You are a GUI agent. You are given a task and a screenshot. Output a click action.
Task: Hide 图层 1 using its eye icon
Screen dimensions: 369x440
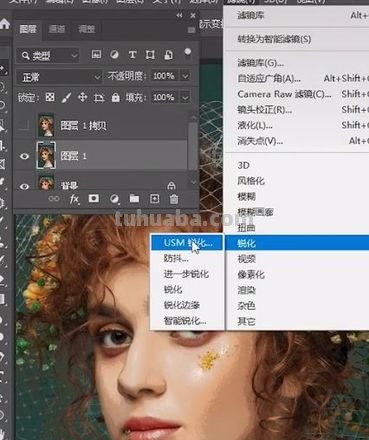24,156
